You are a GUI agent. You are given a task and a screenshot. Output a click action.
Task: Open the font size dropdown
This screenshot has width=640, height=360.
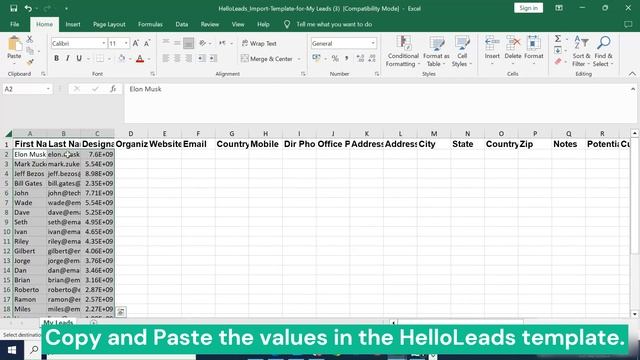pos(126,43)
